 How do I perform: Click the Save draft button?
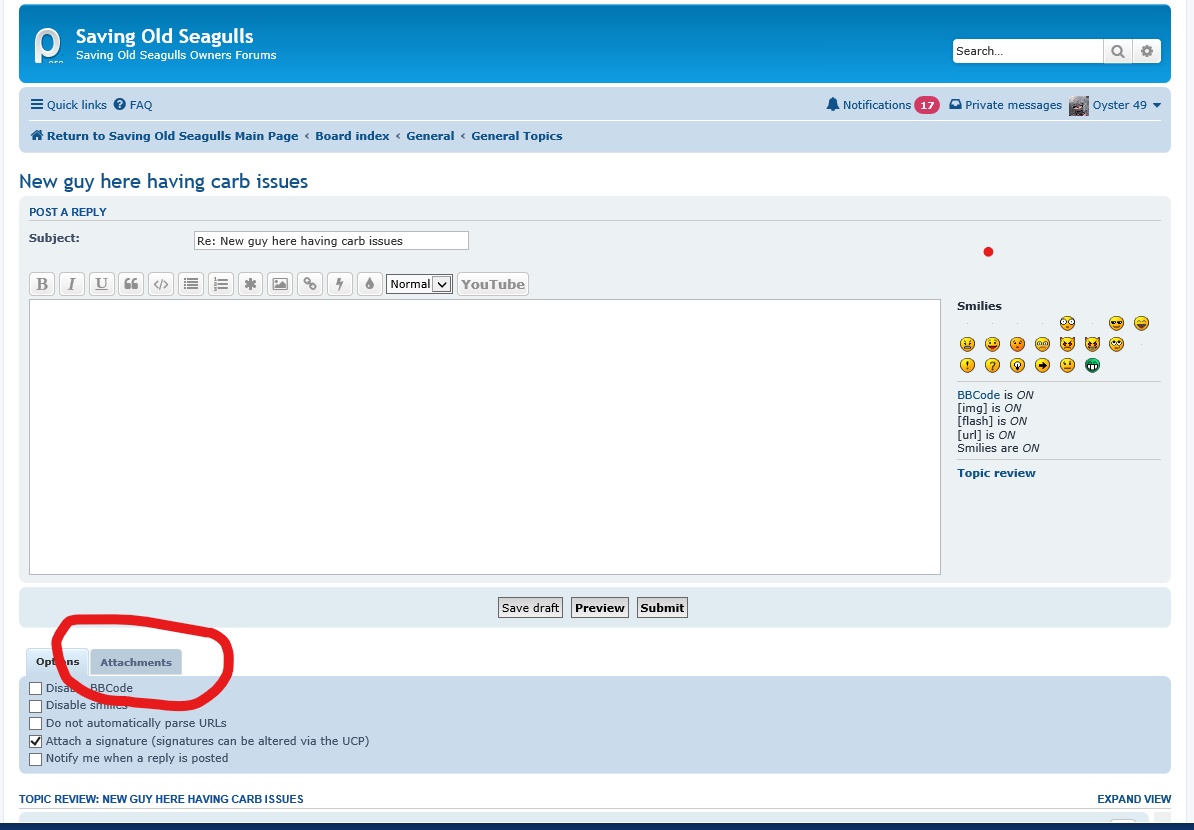point(530,608)
